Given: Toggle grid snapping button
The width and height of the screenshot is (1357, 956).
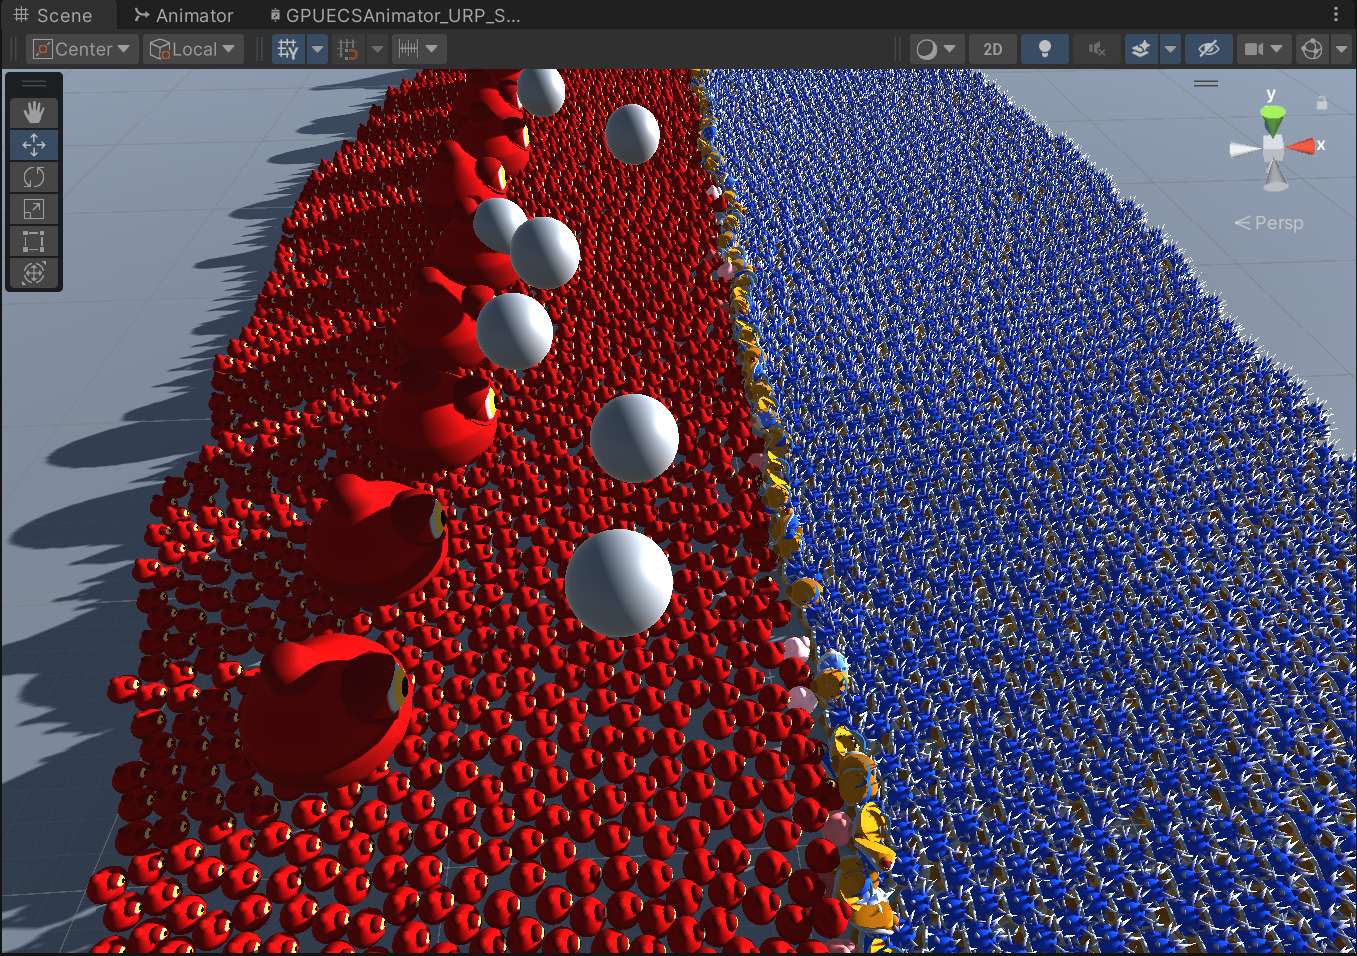Looking at the screenshot, I should click(x=348, y=49).
